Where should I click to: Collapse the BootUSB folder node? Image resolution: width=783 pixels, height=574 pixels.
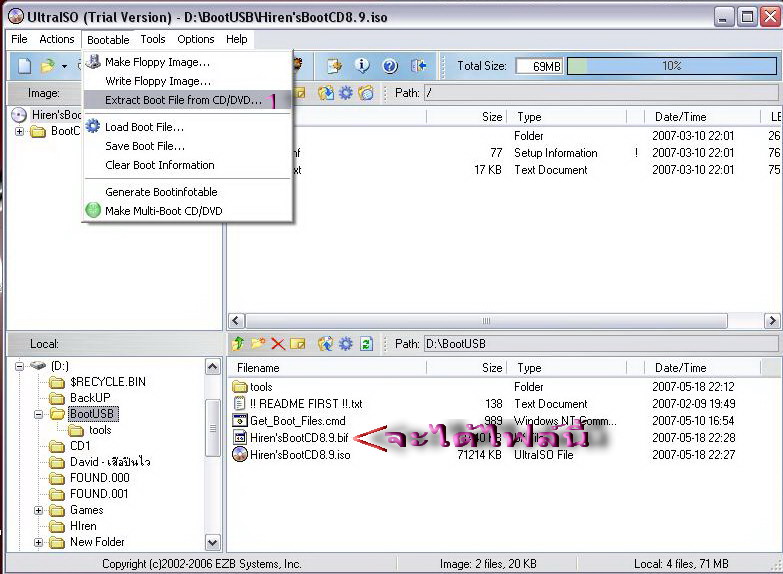click(38, 414)
